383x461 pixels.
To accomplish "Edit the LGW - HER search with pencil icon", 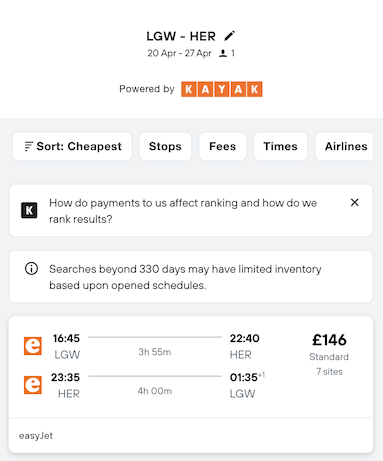I will point(229,36).
